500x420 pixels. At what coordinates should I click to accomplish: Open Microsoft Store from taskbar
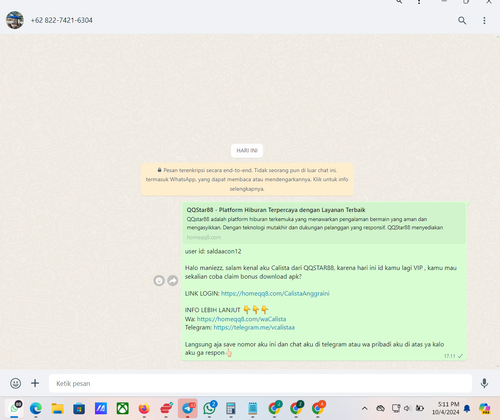click(x=79, y=408)
